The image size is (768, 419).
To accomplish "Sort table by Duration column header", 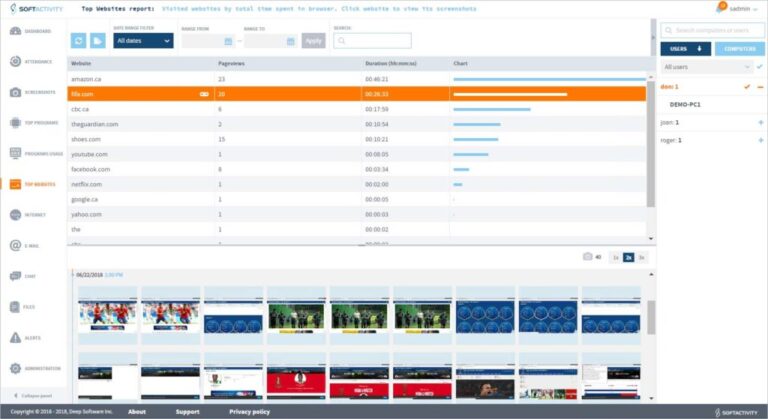I will (x=391, y=63).
